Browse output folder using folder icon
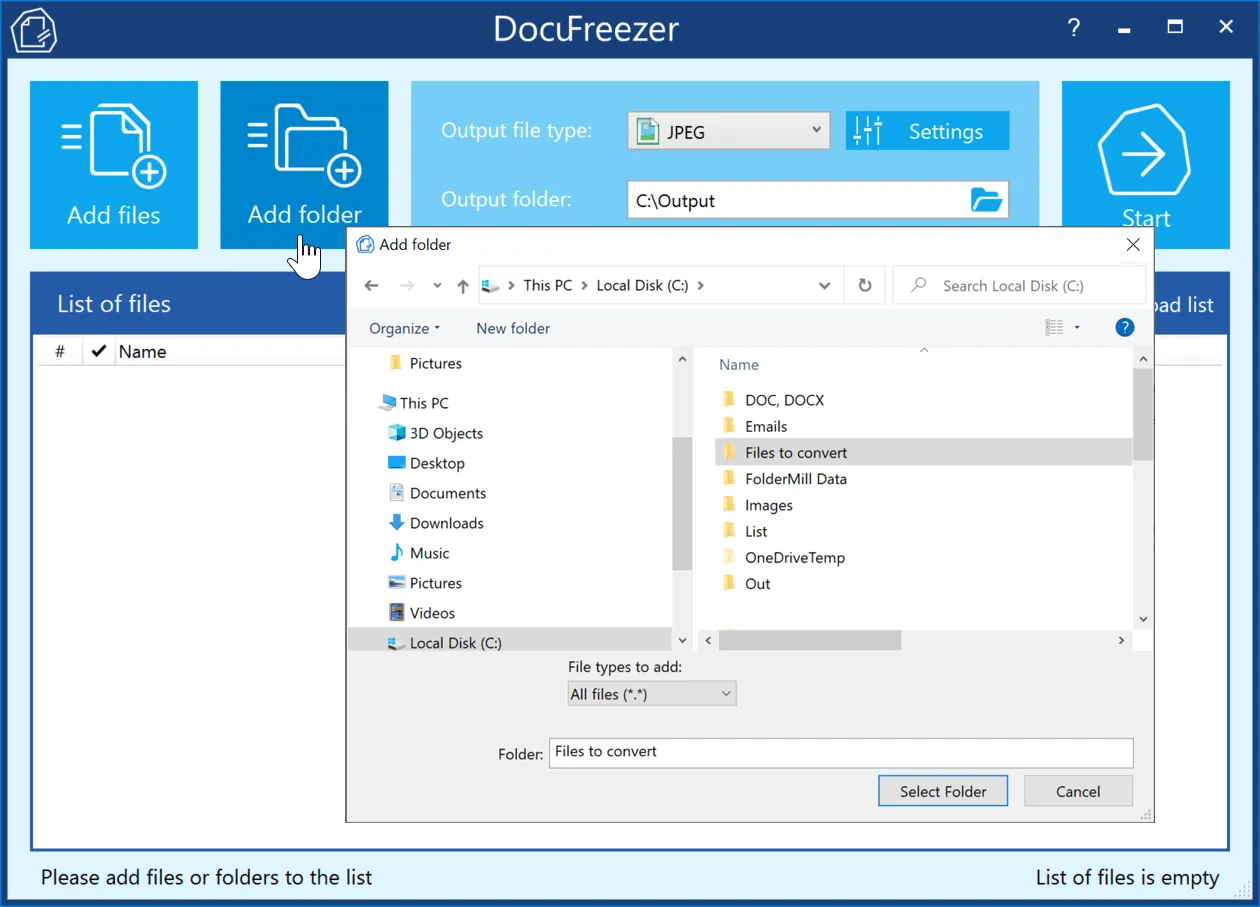Image resolution: width=1260 pixels, height=907 pixels. click(986, 200)
